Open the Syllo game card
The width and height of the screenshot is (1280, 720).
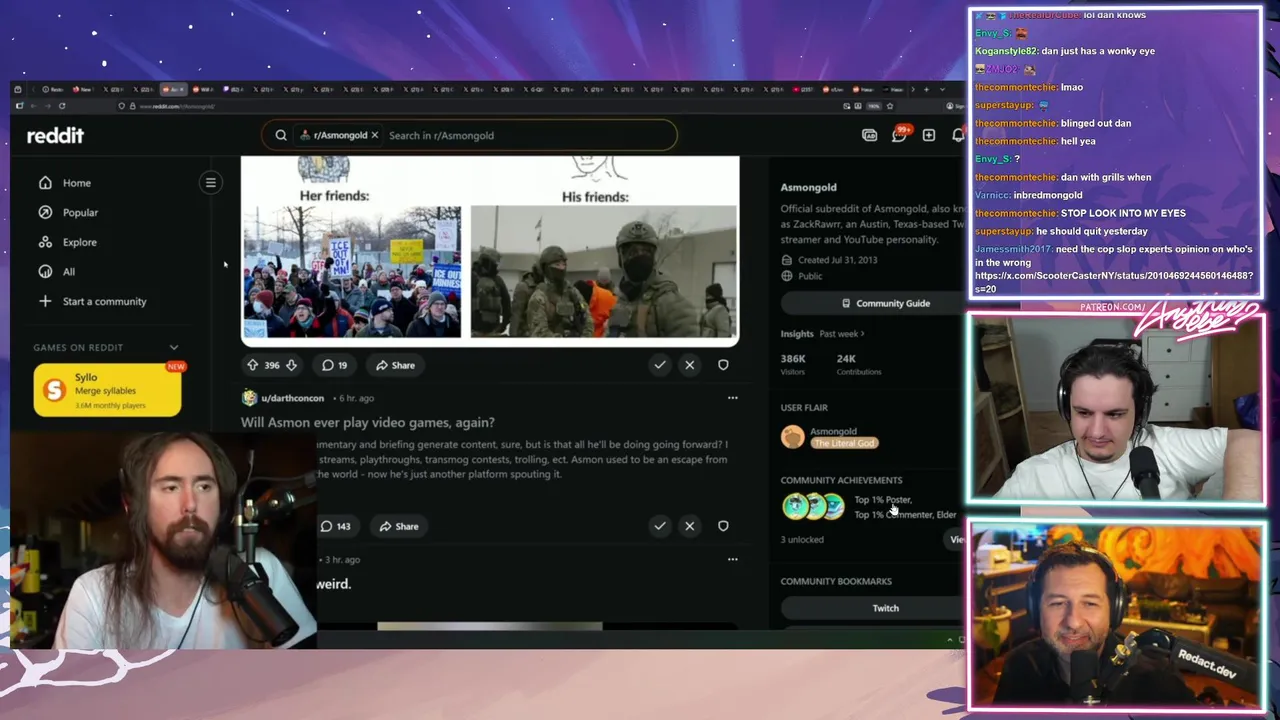pyautogui.click(x=107, y=389)
